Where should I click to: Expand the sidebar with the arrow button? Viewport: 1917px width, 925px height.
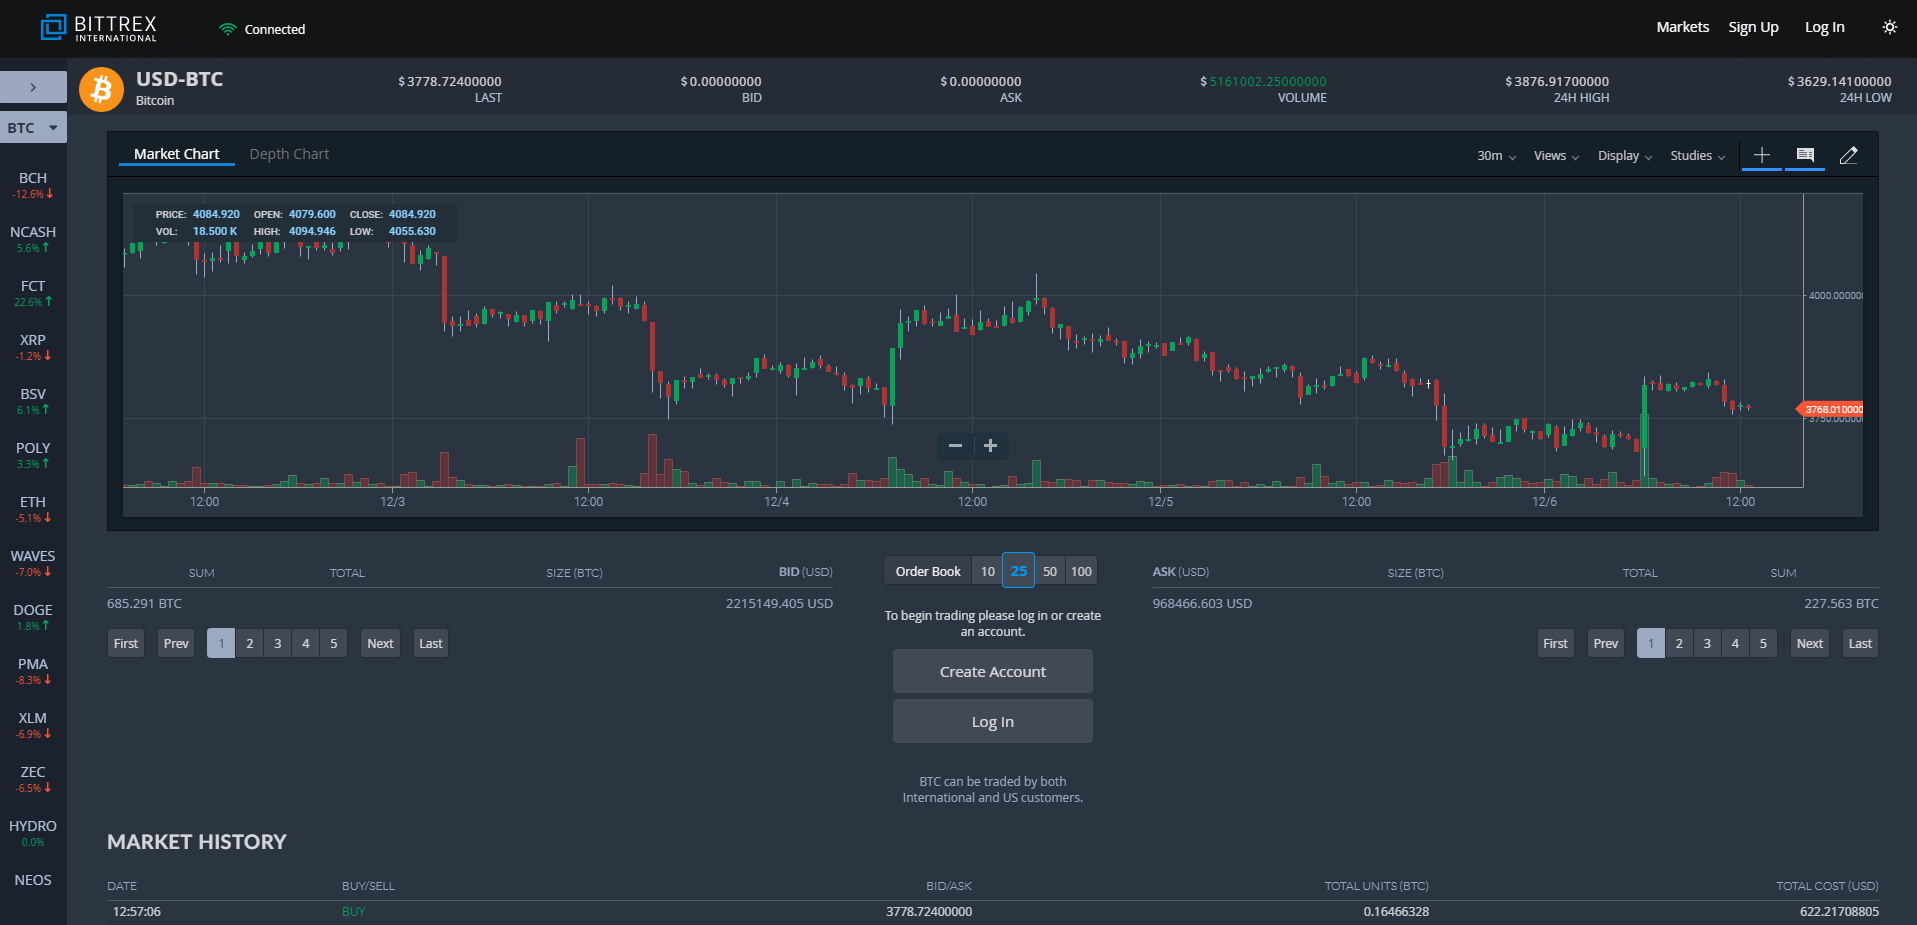pyautogui.click(x=33, y=87)
